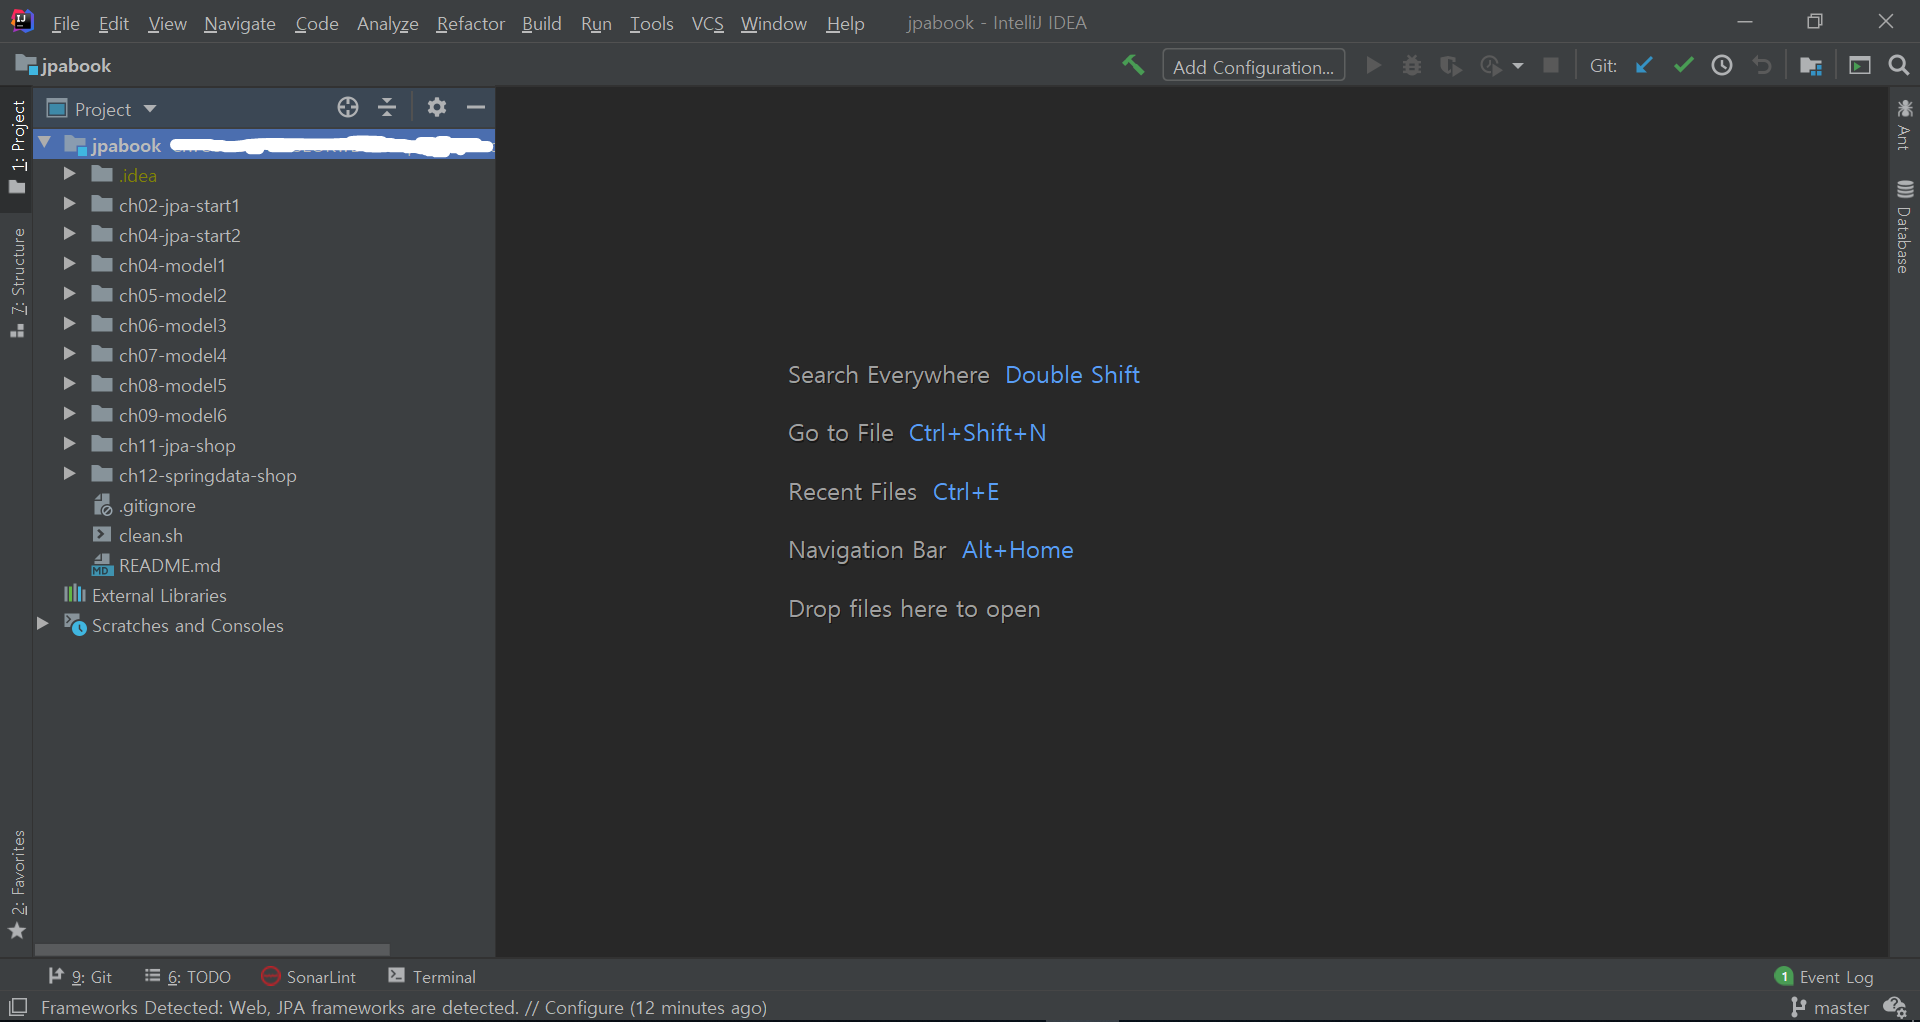Click the Build Project hammer icon
1921x1022 pixels.
[x=1132, y=66]
